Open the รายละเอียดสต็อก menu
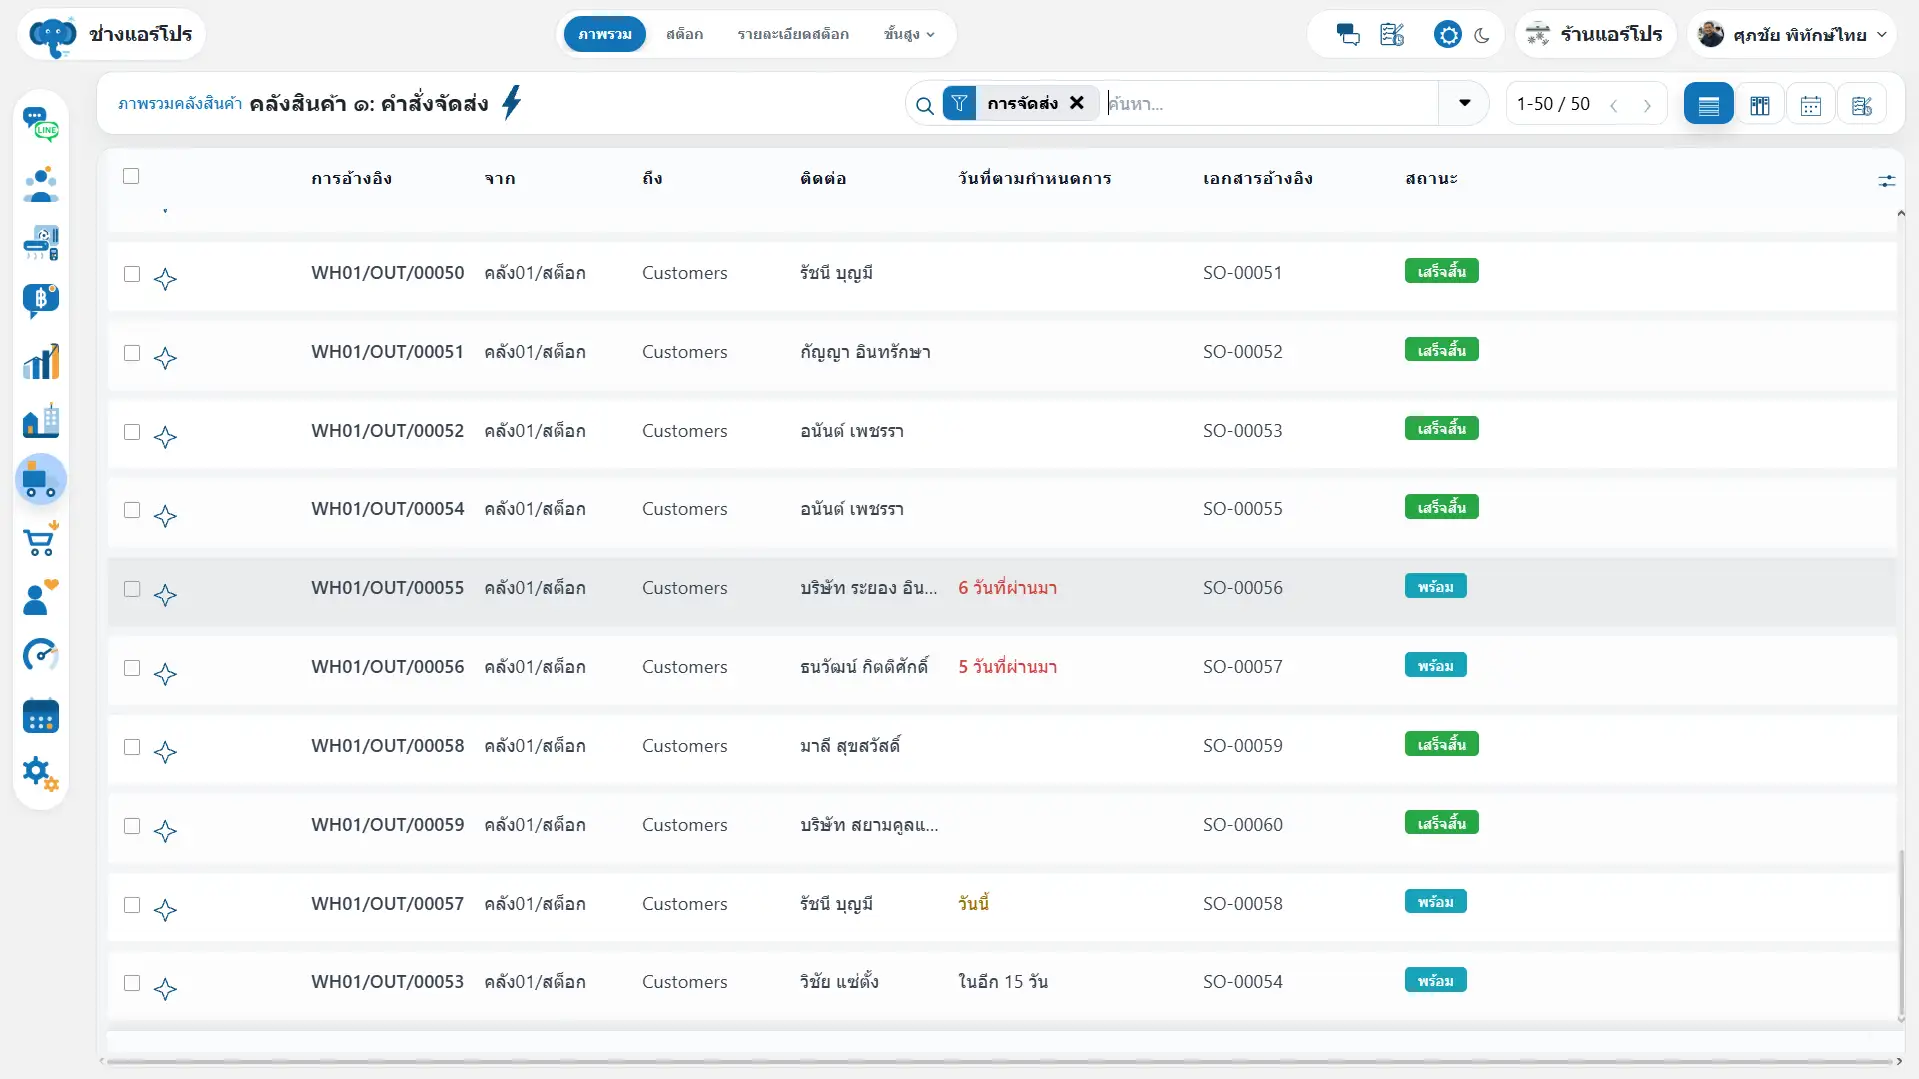 793,34
